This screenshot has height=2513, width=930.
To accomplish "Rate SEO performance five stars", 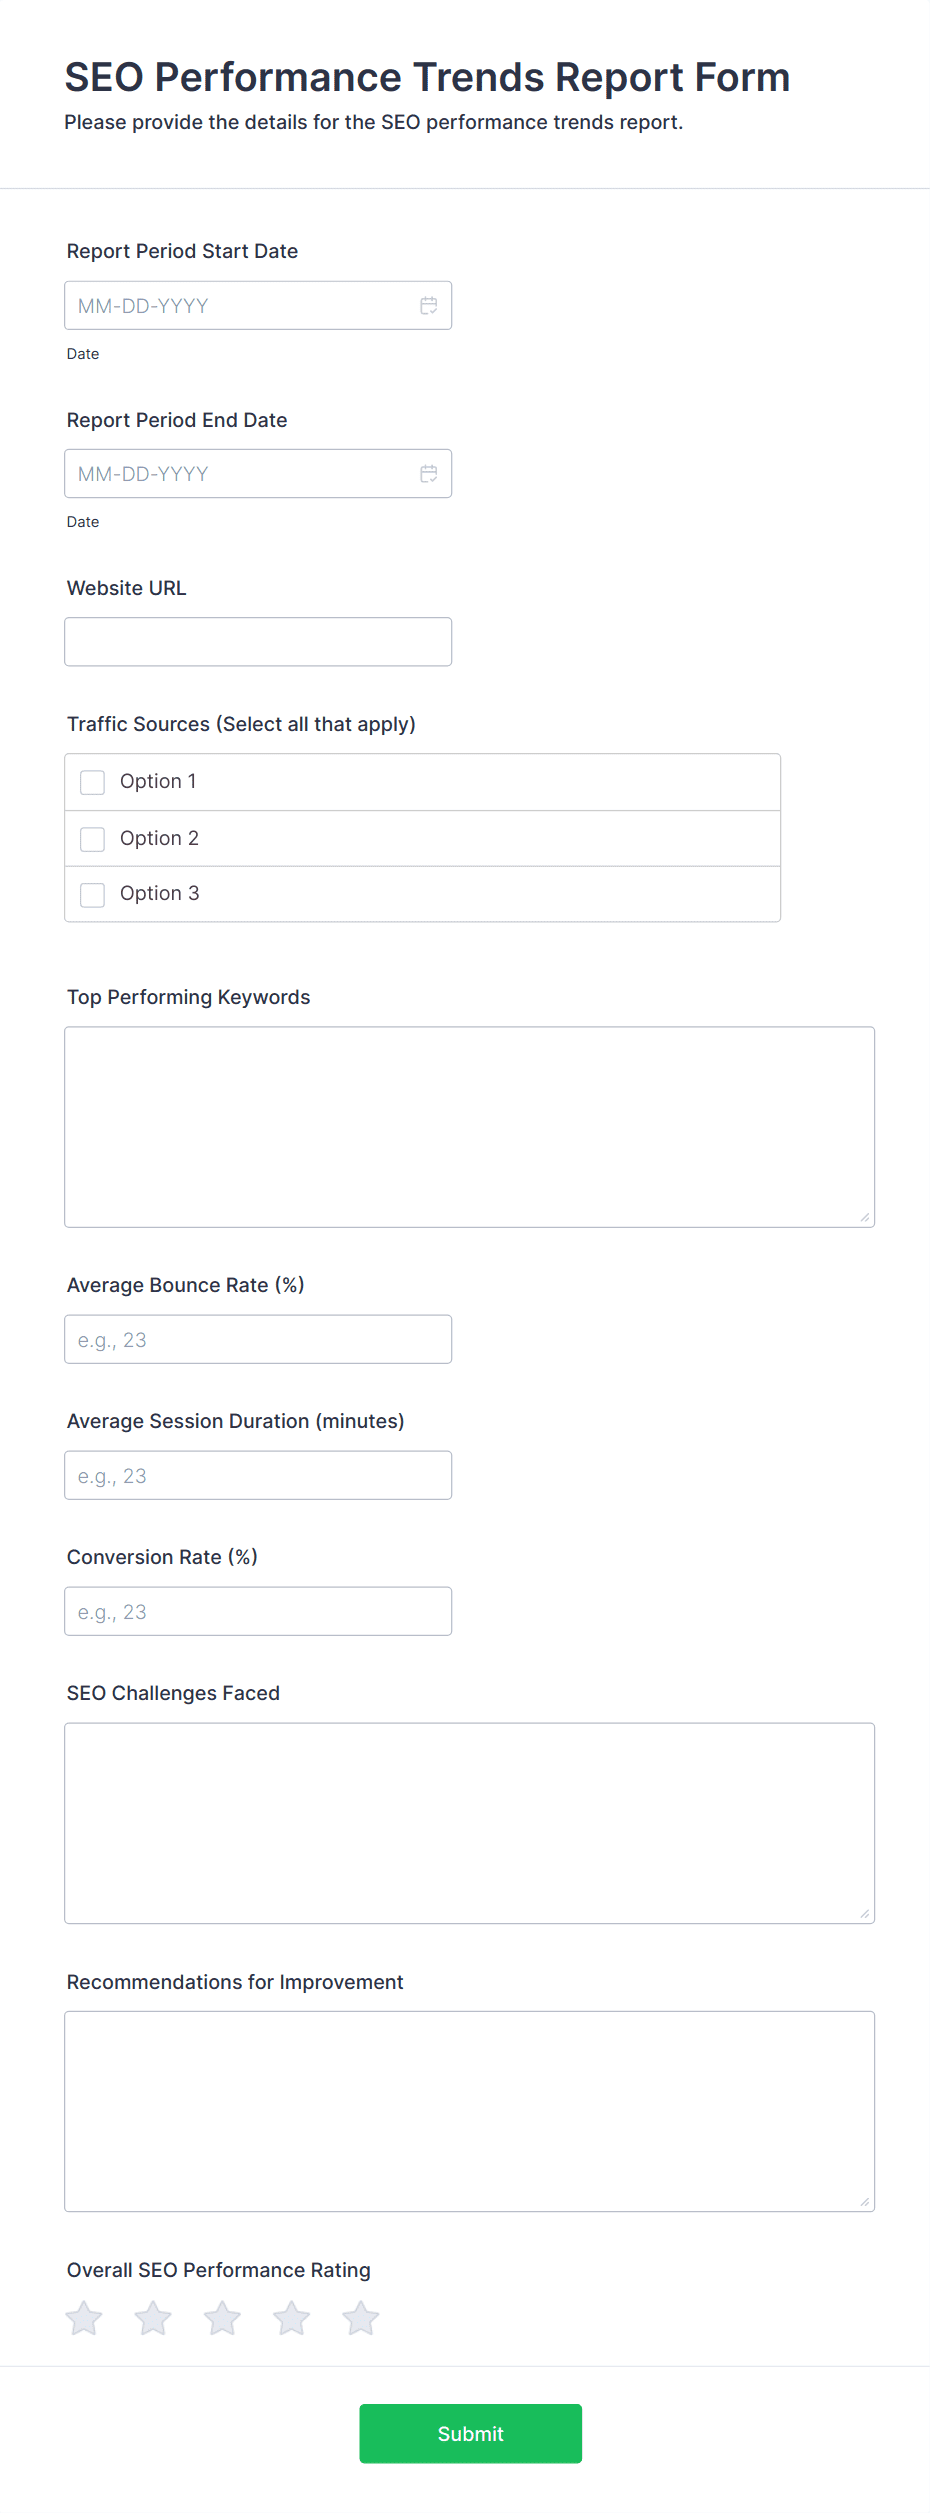I will tap(361, 2318).
